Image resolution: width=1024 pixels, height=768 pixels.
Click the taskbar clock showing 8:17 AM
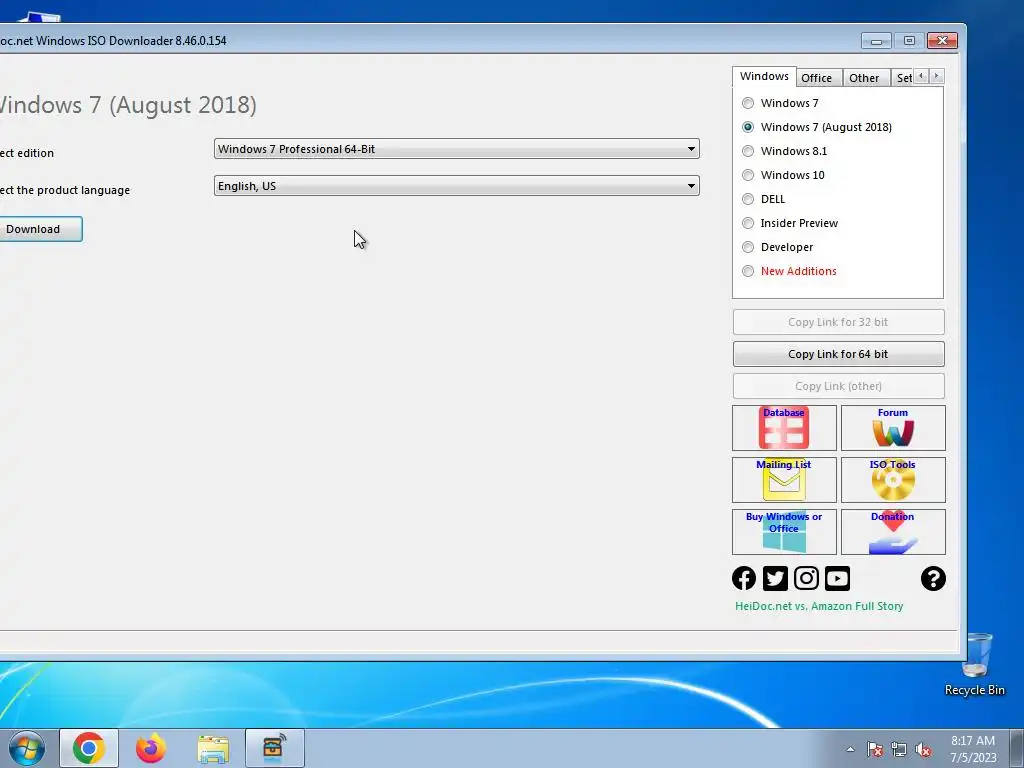pyautogui.click(x=973, y=749)
